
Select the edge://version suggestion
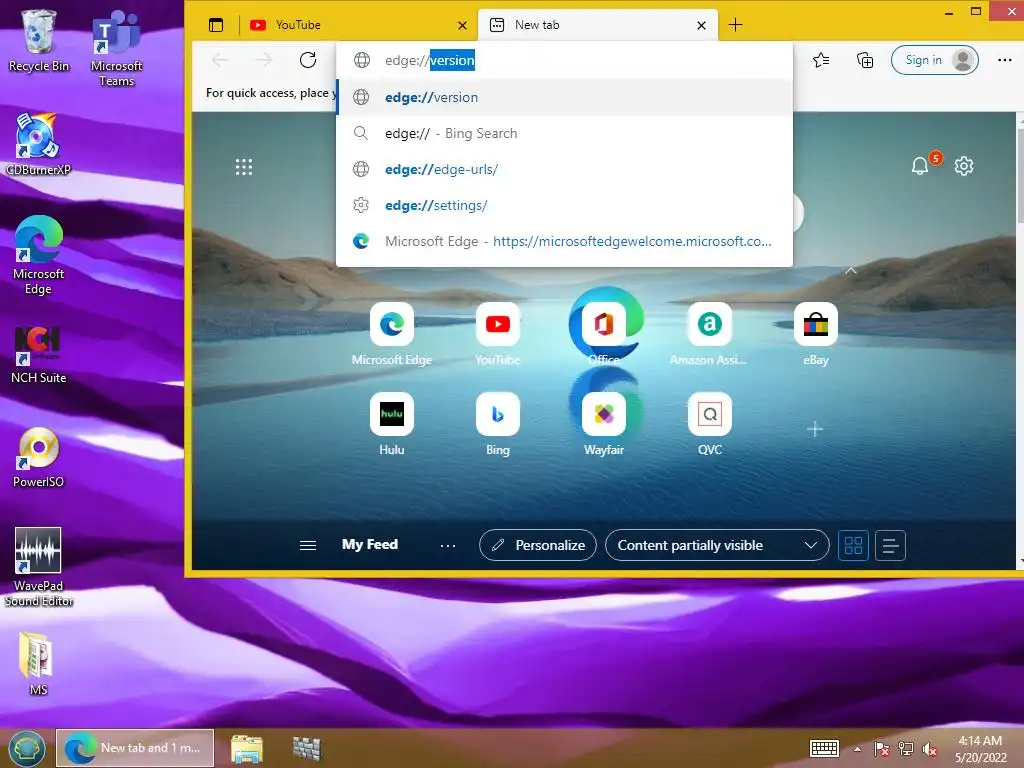coord(564,97)
